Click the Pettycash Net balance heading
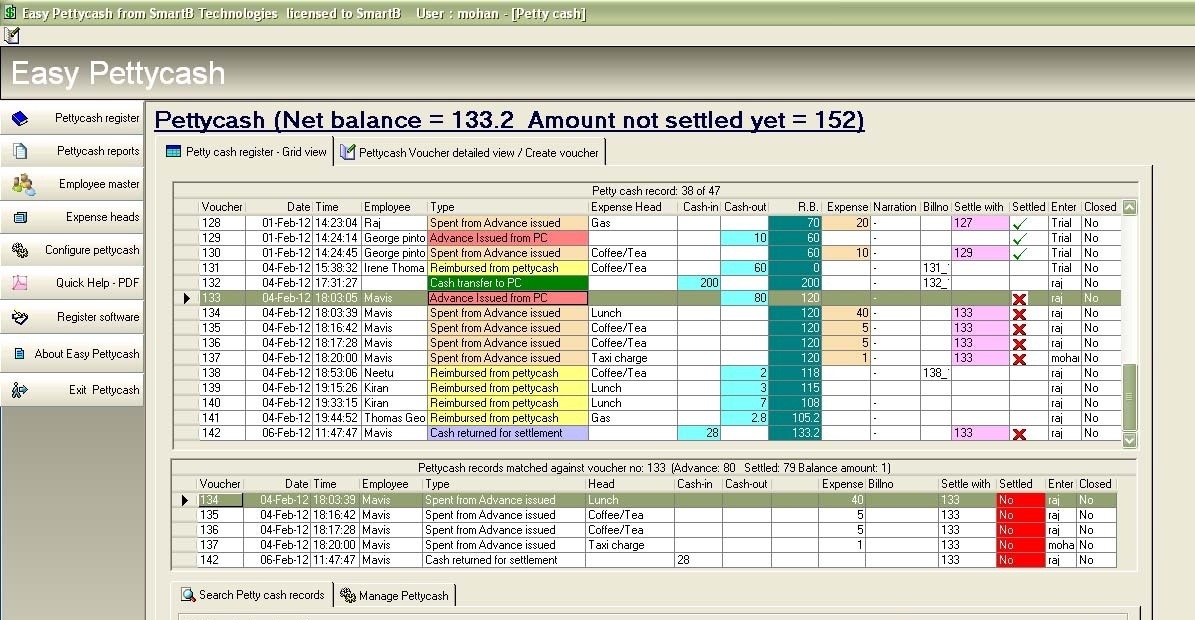 [x=509, y=120]
